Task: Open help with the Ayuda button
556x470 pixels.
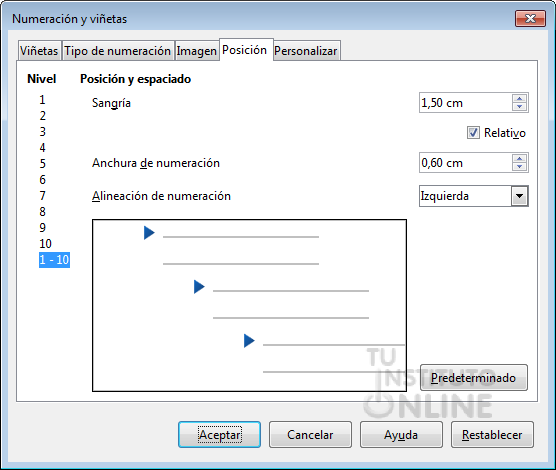Action: [x=401, y=435]
